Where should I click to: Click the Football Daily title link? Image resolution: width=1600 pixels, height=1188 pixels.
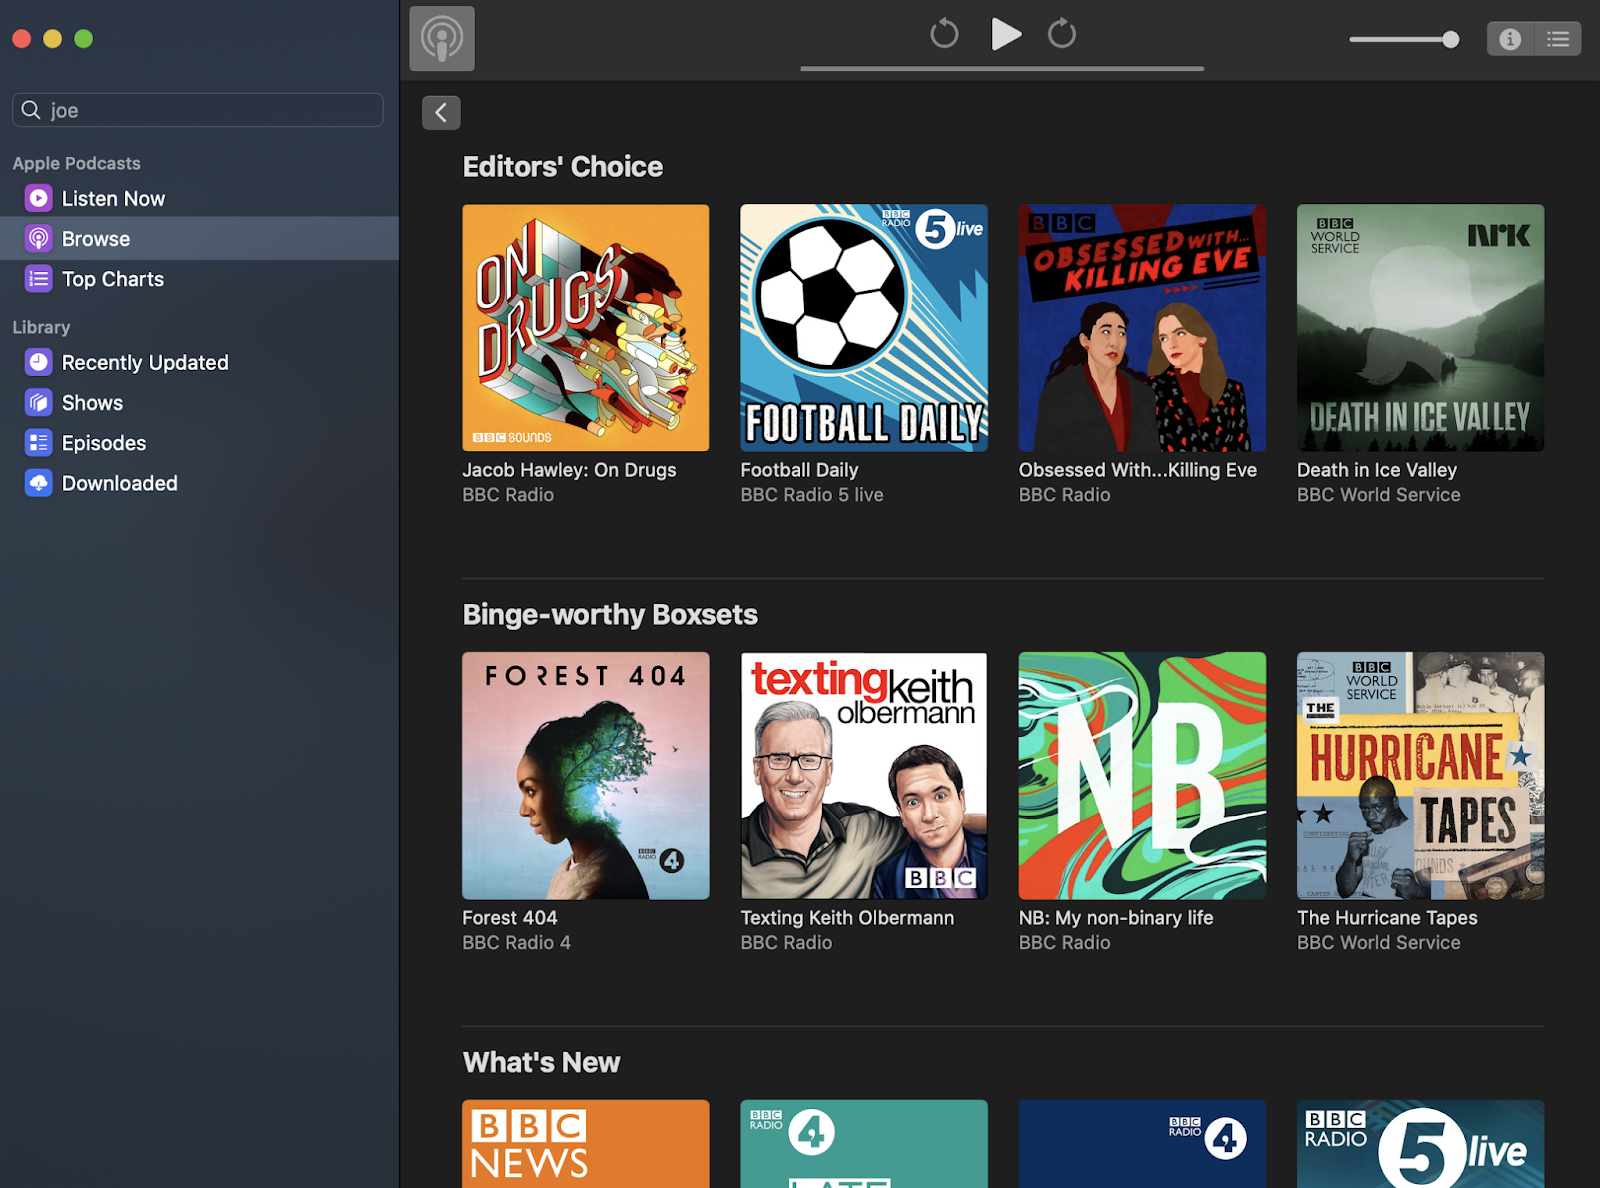pos(799,470)
